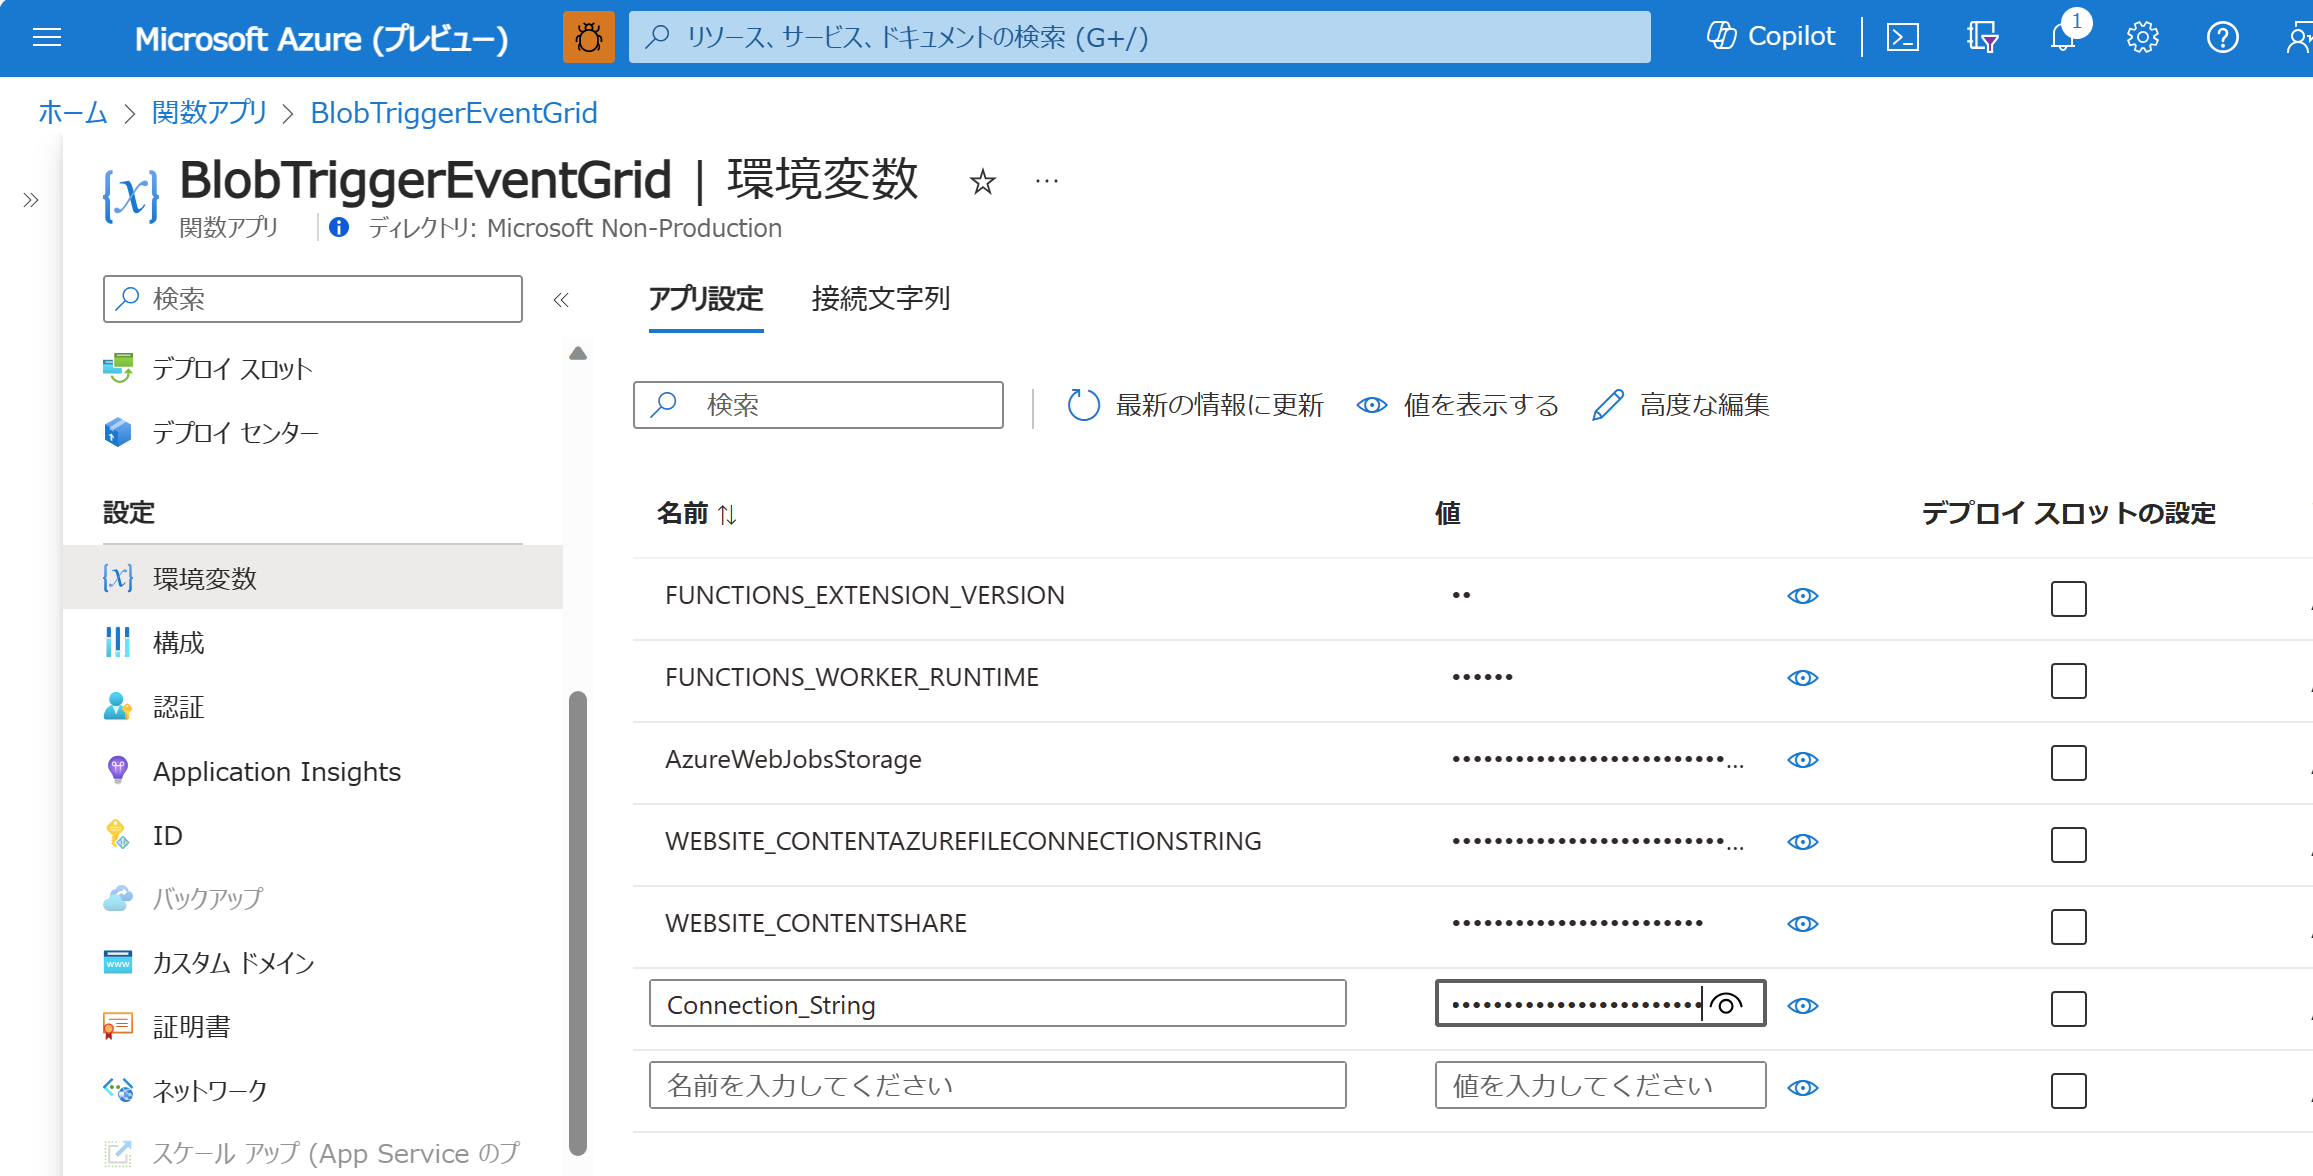Click the 名前を入力してください name field
The width and height of the screenshot is (2313, 1176).
click(997, 1085)
